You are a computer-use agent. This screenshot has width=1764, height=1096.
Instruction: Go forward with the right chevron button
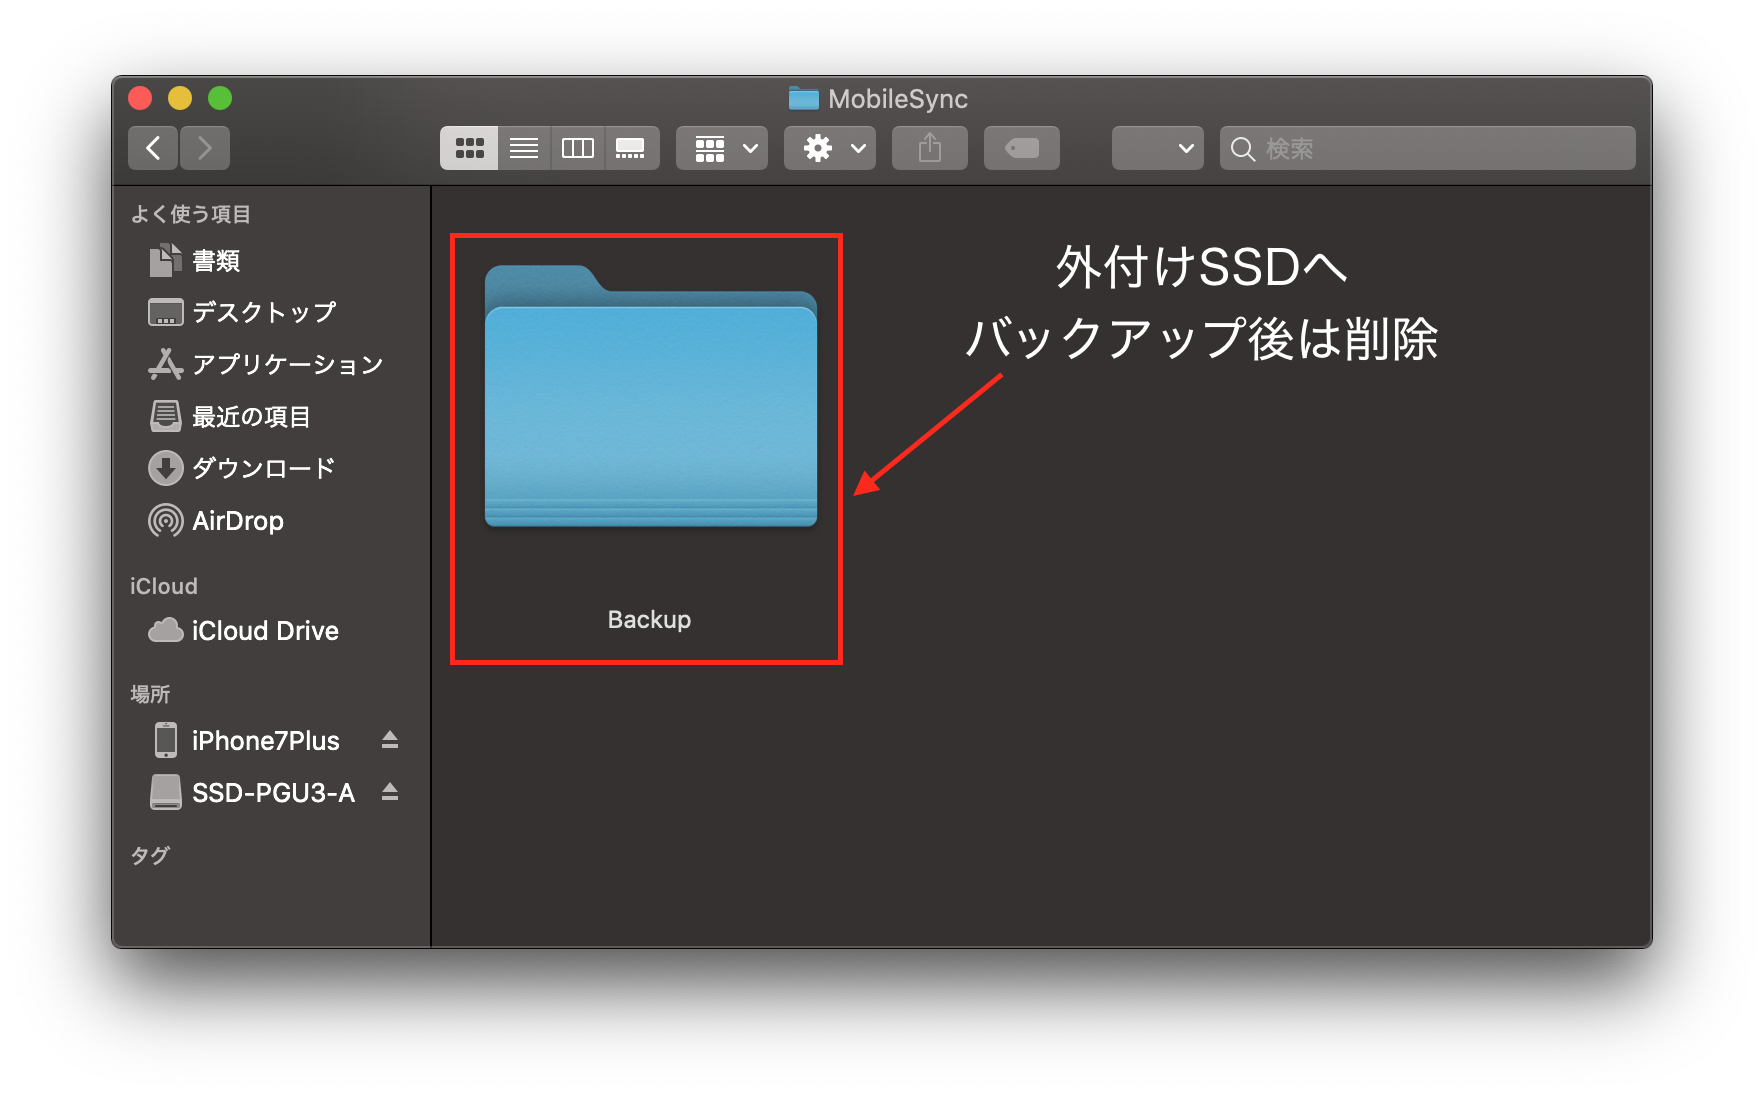(205, 148)
